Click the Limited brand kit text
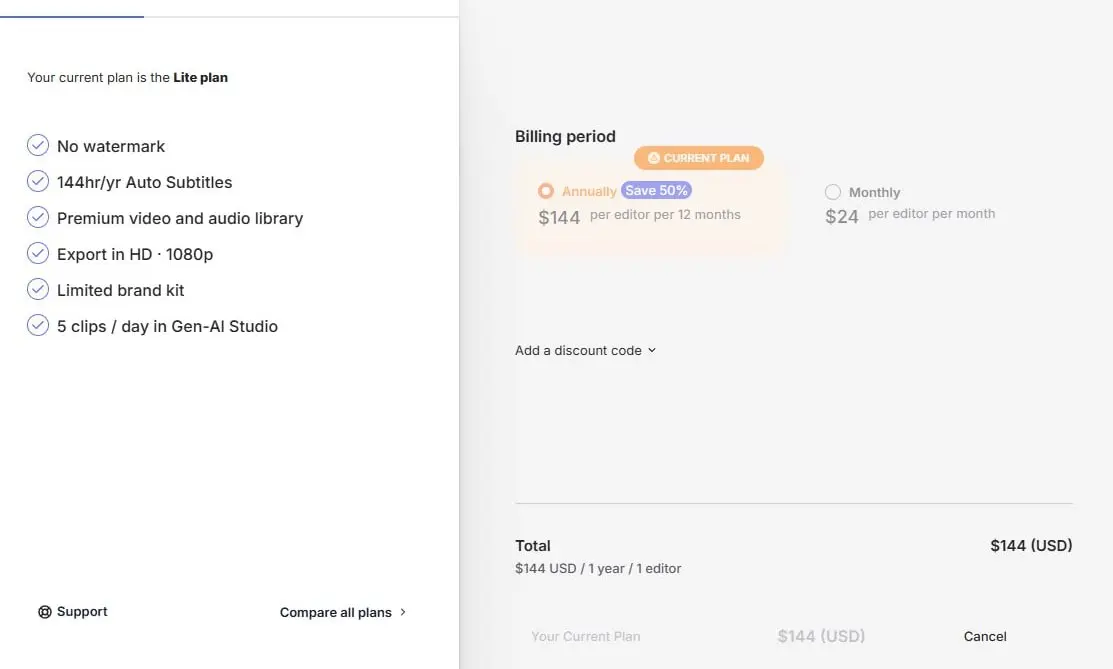This screenshot has height=669, width=1113. click(120, 290)
